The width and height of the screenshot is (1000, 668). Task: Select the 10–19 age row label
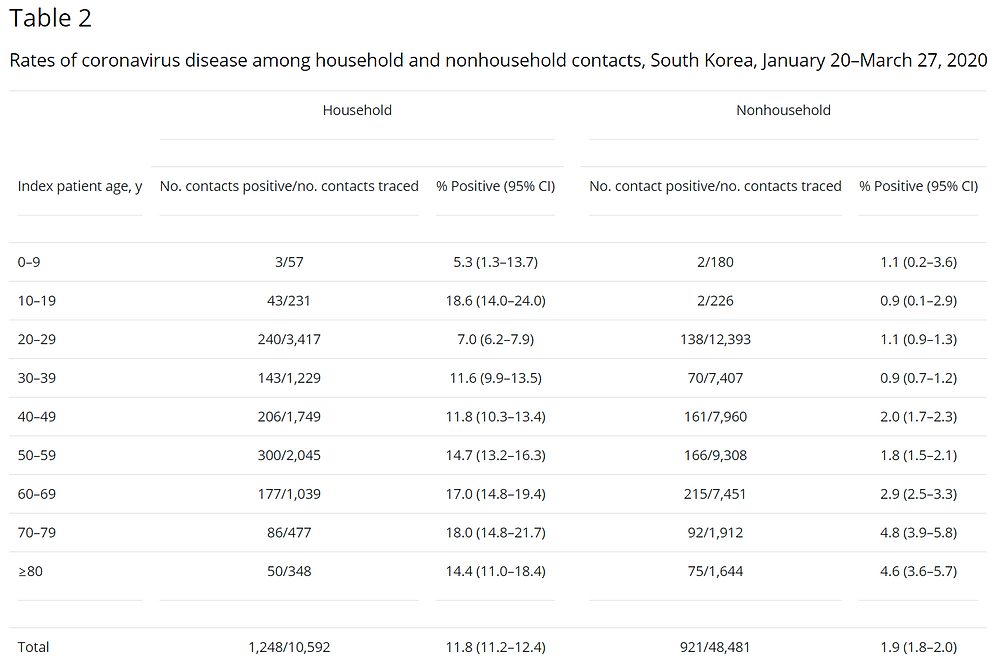click(36, 301)
